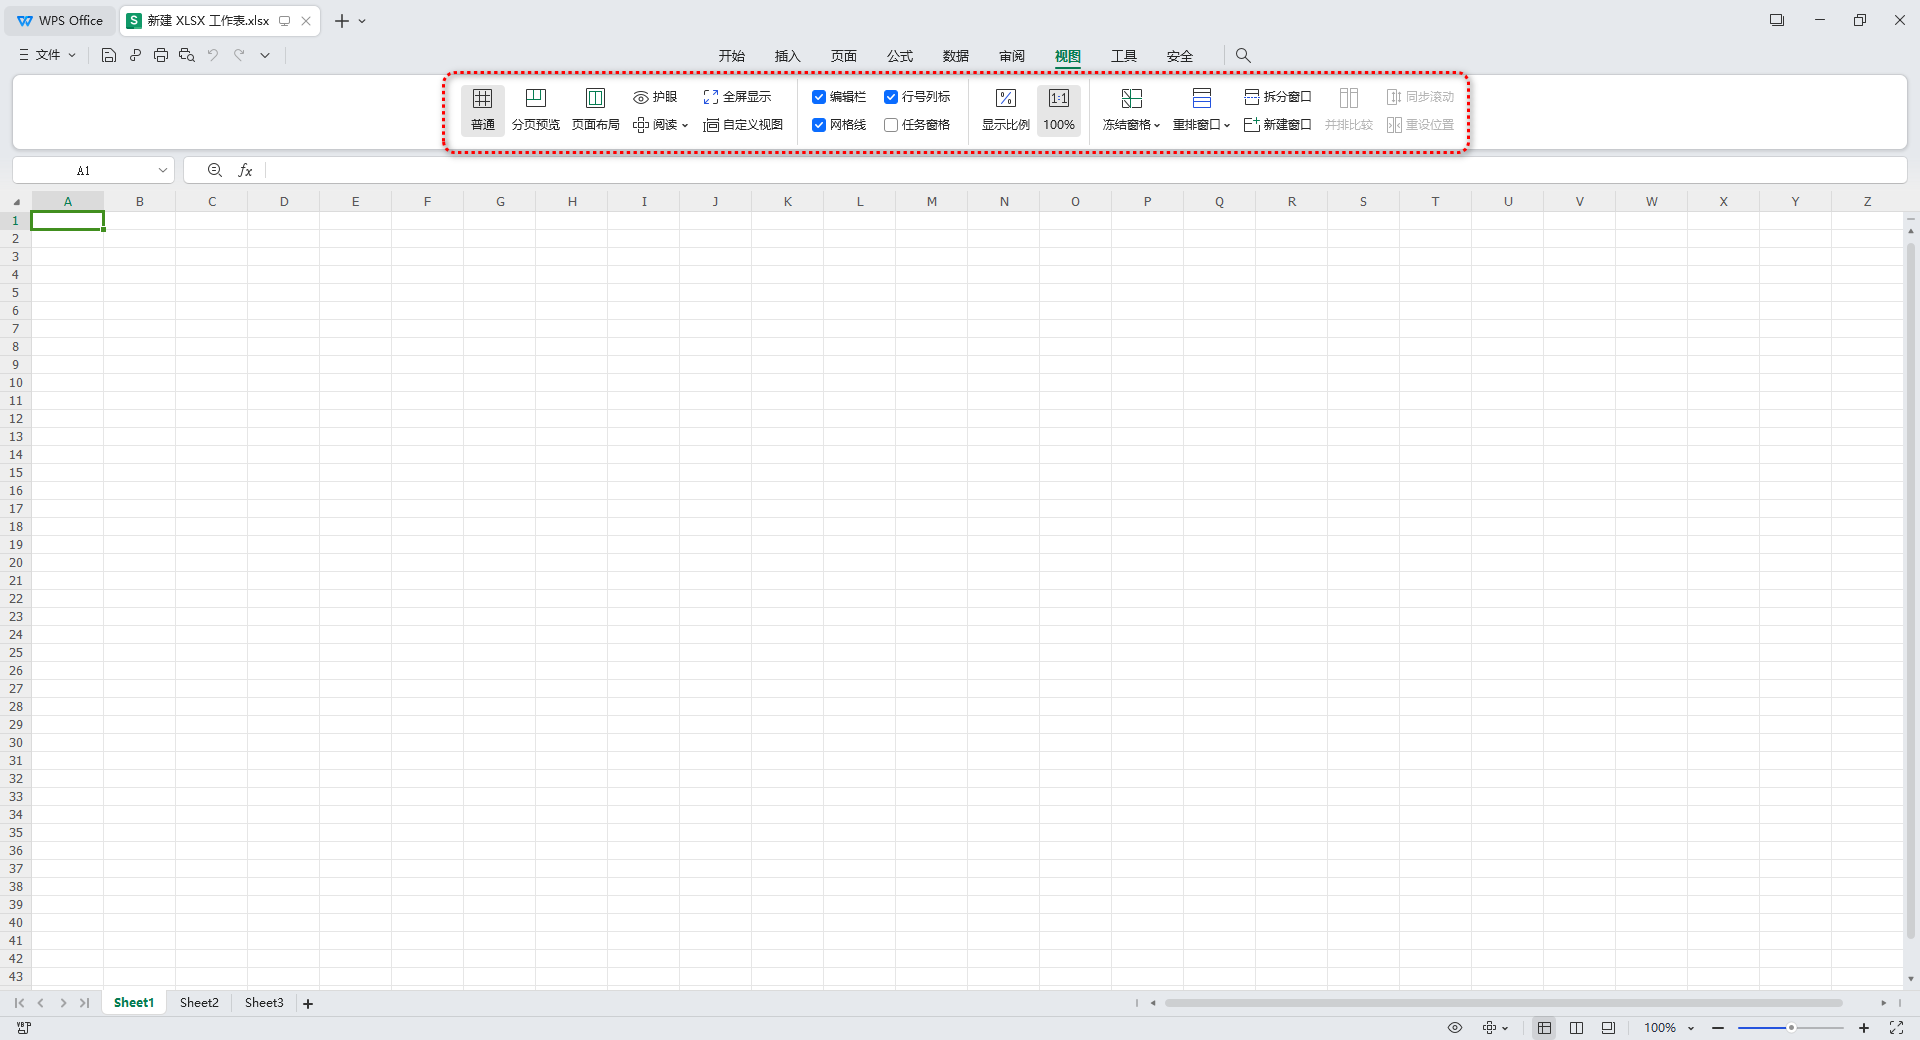The width and height of the screenshot is (1920, 1040).
Task: Expand the cell name box dropdown
Action: (x=163, y=171)
